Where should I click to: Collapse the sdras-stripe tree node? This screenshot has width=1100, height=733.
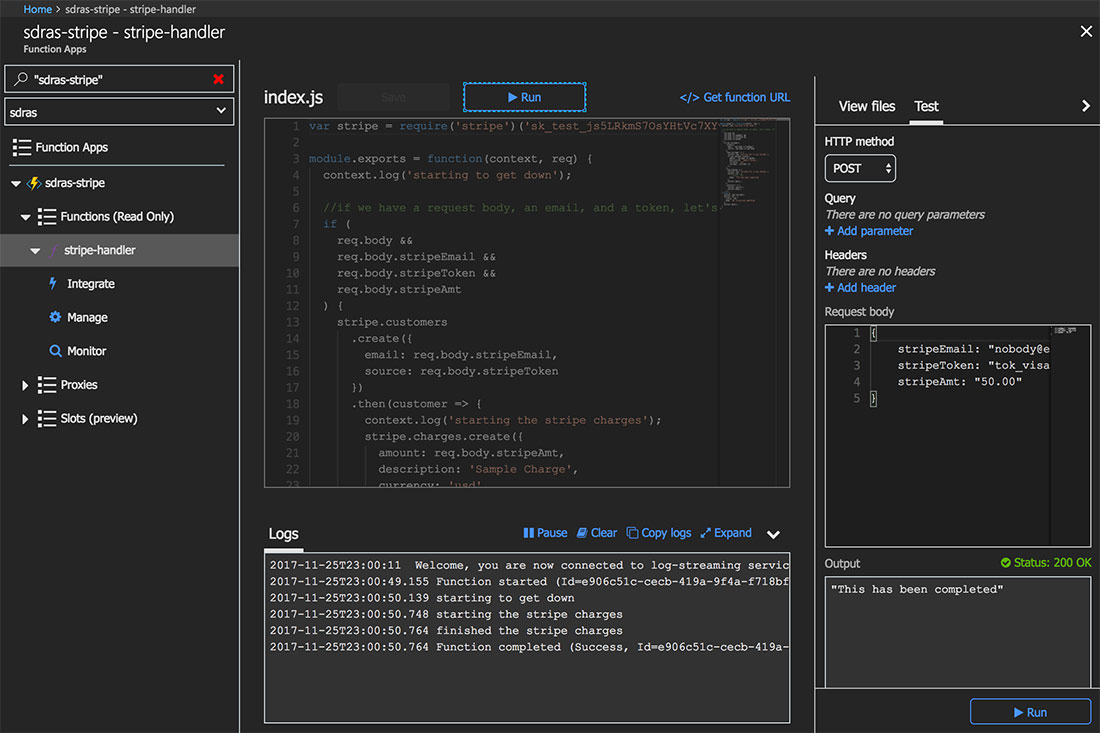pos(15,184)
